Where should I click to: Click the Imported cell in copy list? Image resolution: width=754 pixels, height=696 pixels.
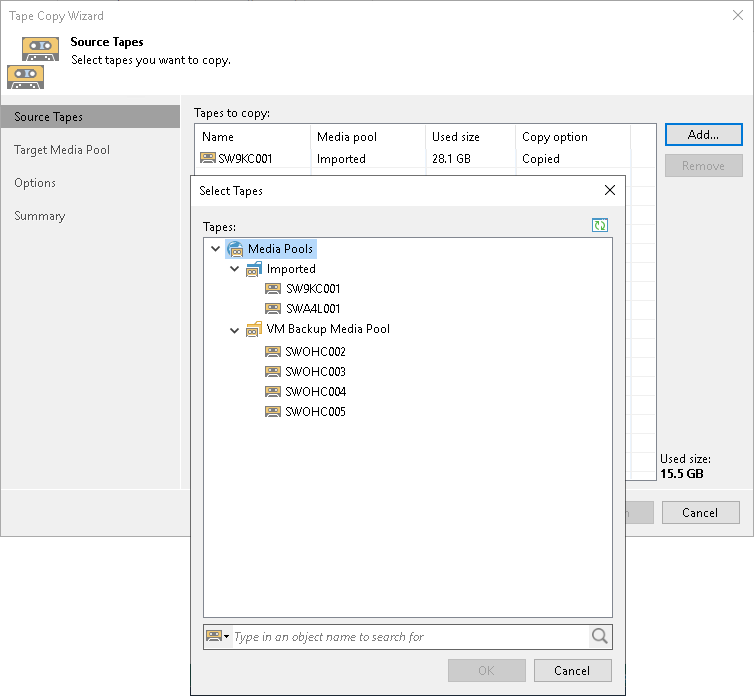click(x=341, y=159)
